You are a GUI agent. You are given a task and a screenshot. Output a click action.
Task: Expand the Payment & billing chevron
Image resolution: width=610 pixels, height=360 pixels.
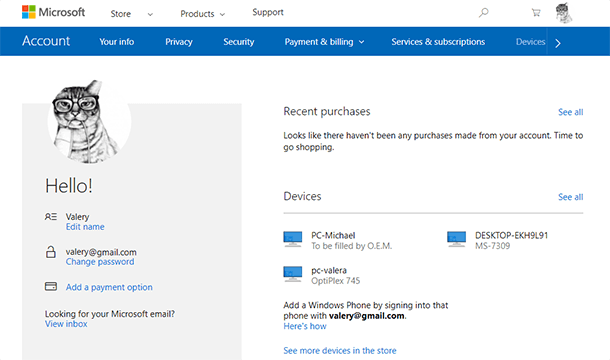coord(361,42)
